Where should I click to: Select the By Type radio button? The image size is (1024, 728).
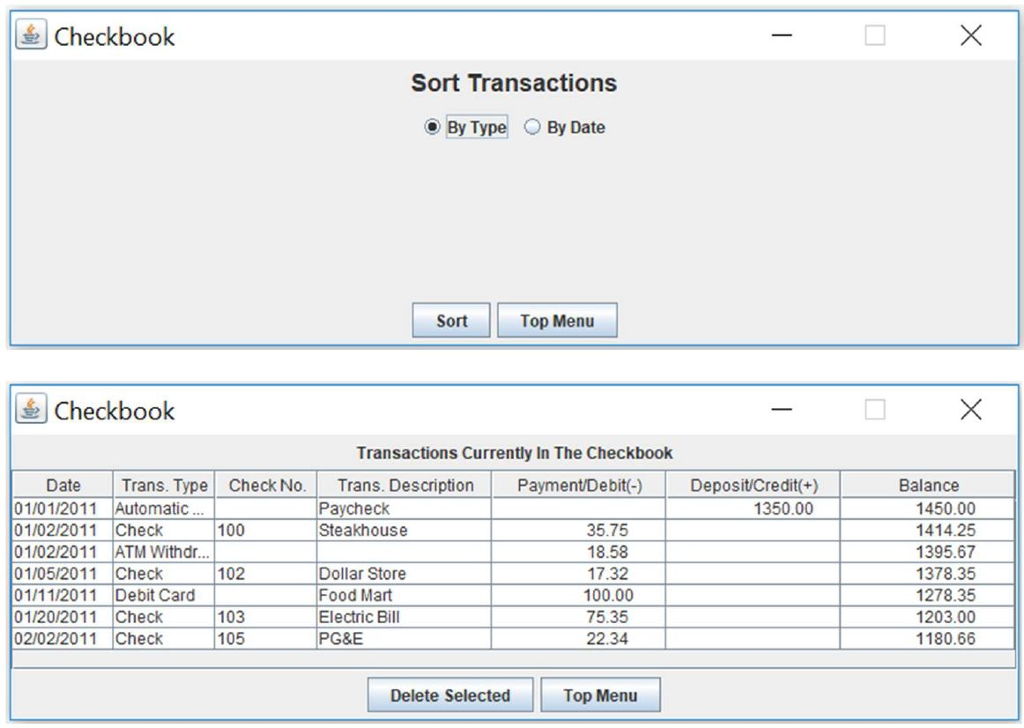(x=433, y=128)
